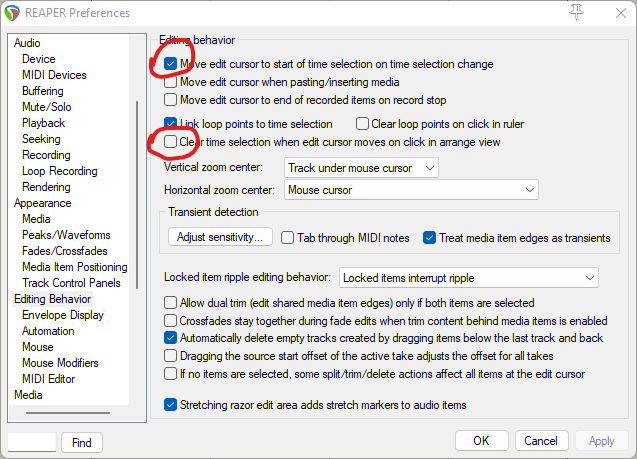Select Media Item Positioning in tree
This screenshot has width=637, height=459.
(x=75, y=267)
